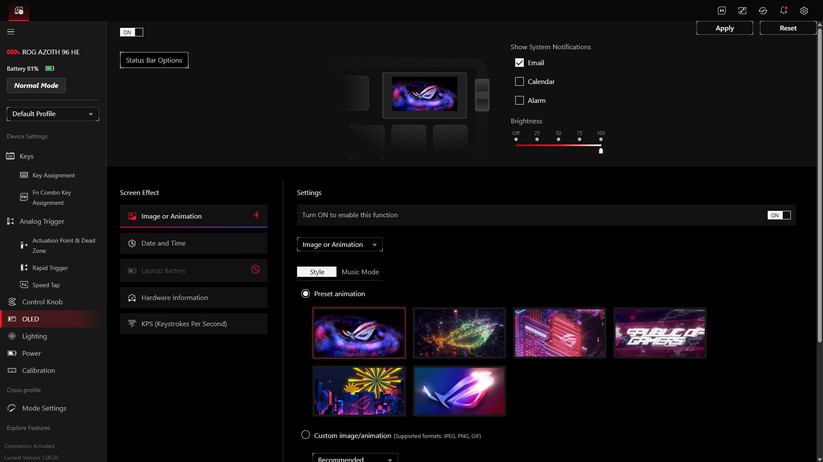This screenshot has height=462, width=823.
Task: Click the second screen icon in the top bar
Action: pos(742,10)
